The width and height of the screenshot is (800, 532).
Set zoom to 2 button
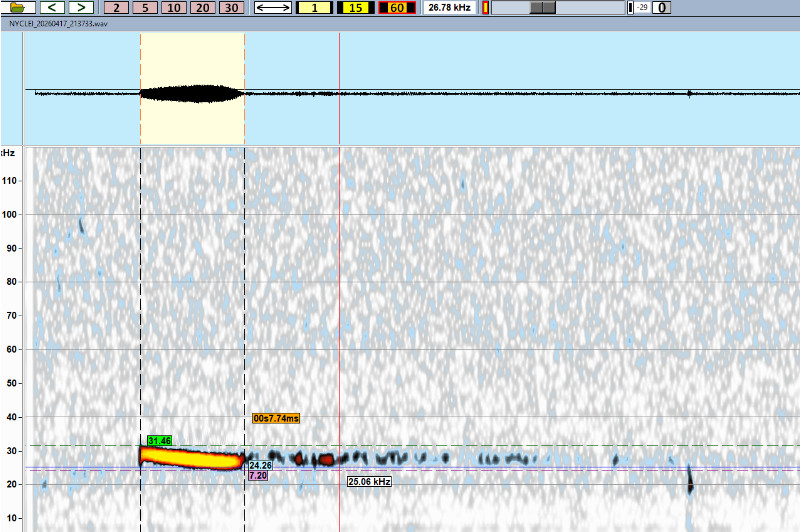tap(116, 8)
